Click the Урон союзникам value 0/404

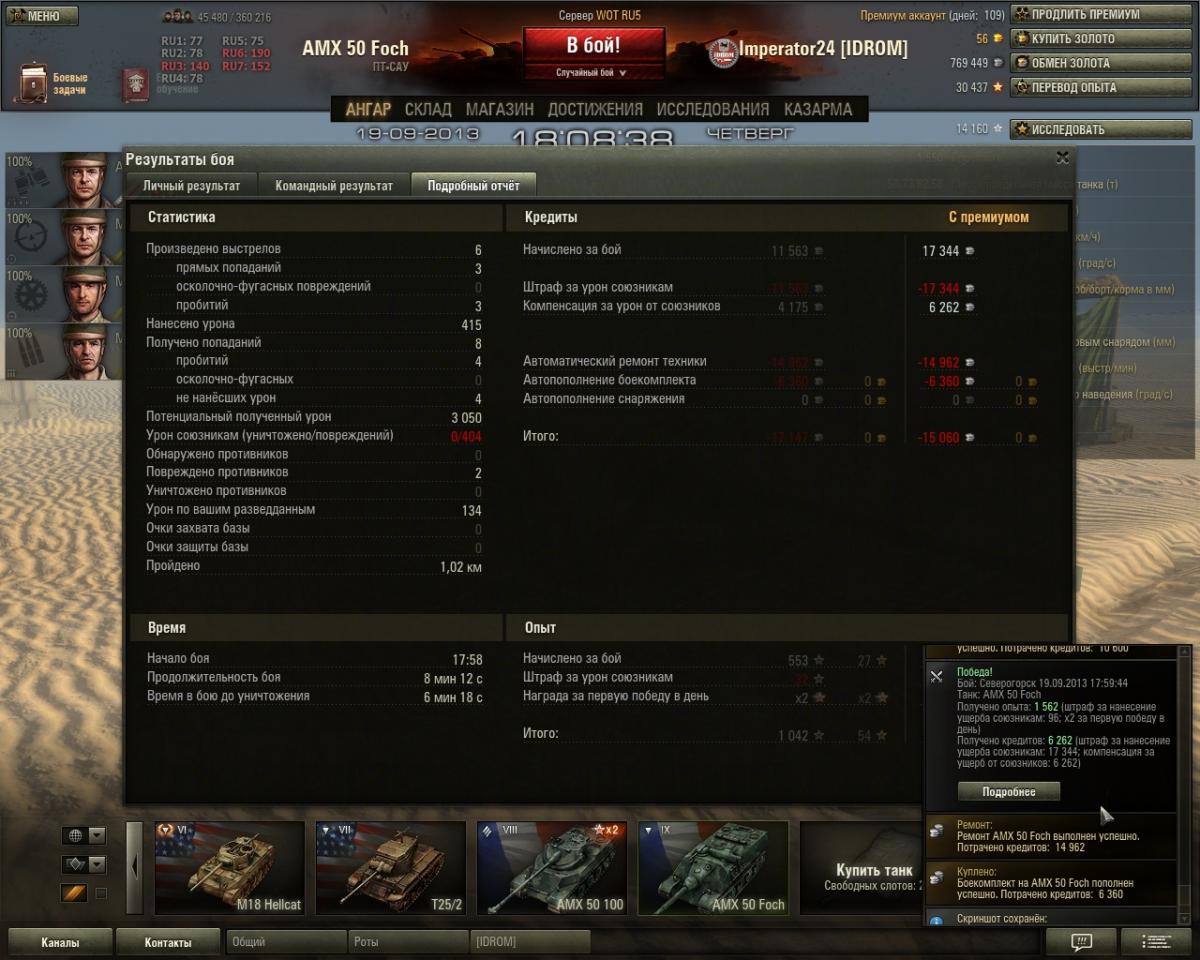[465, 436]
